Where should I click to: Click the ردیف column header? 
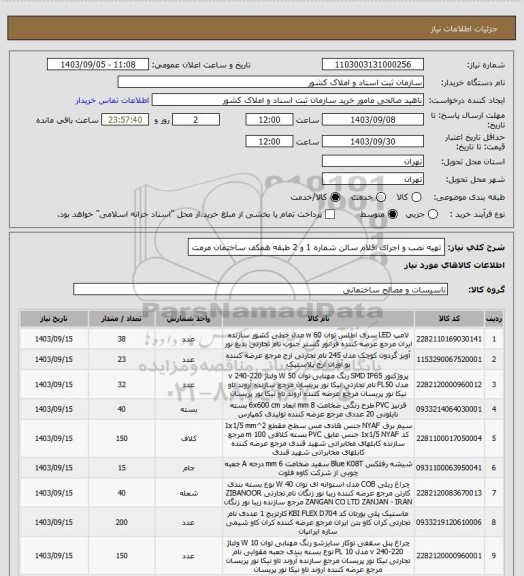[494, 318]
